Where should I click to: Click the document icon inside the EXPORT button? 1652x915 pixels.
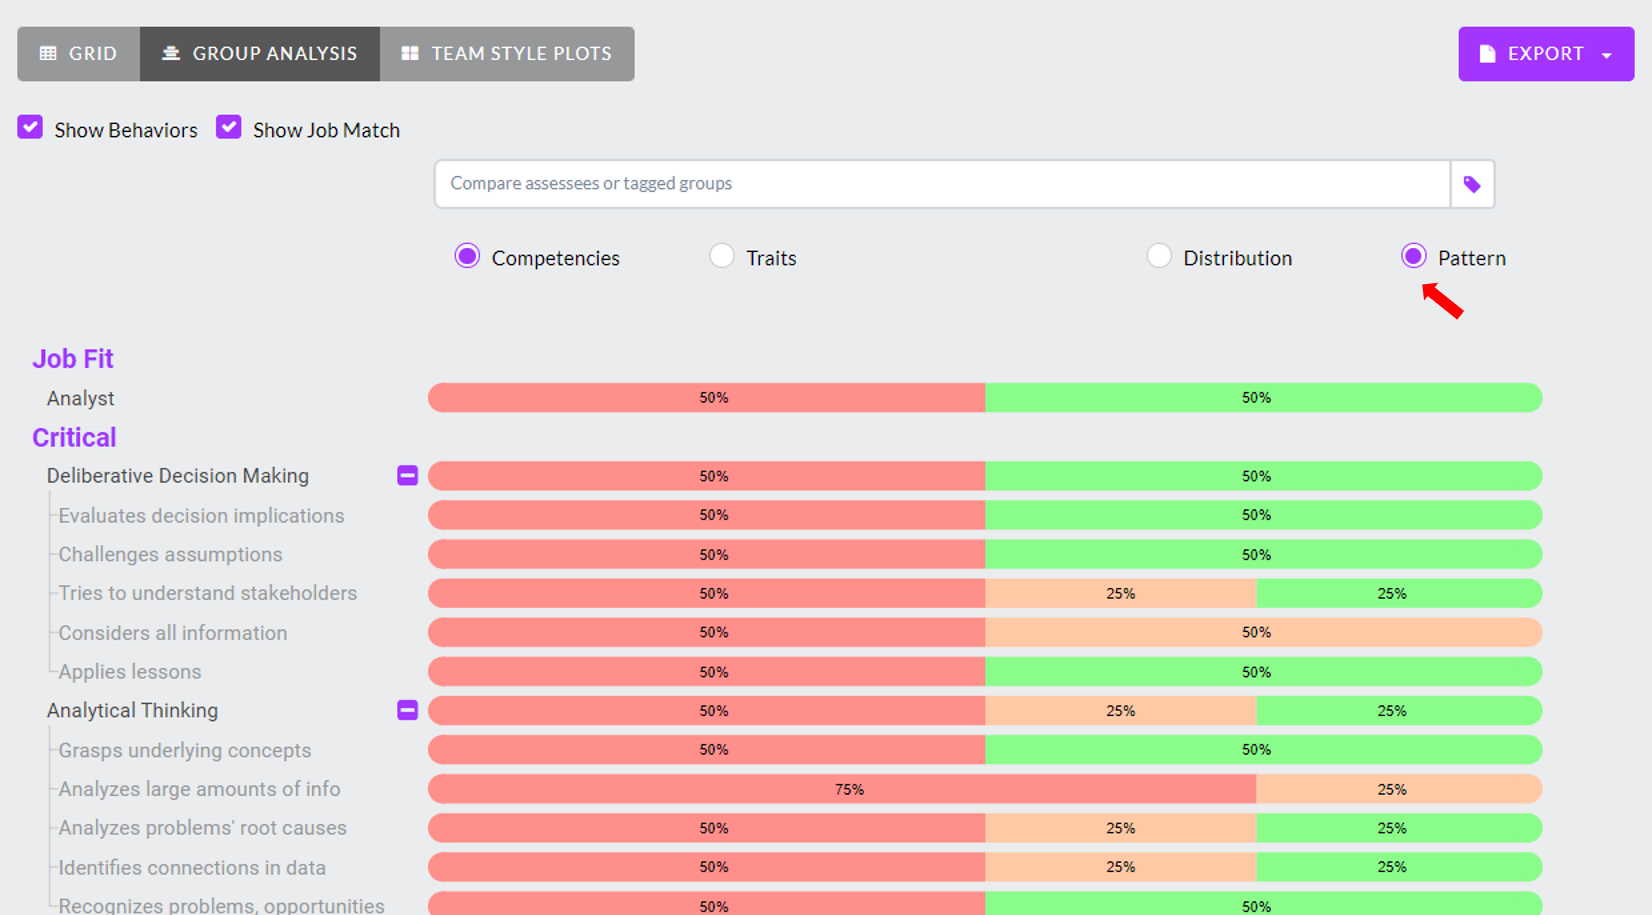[x=1486, y=54]
